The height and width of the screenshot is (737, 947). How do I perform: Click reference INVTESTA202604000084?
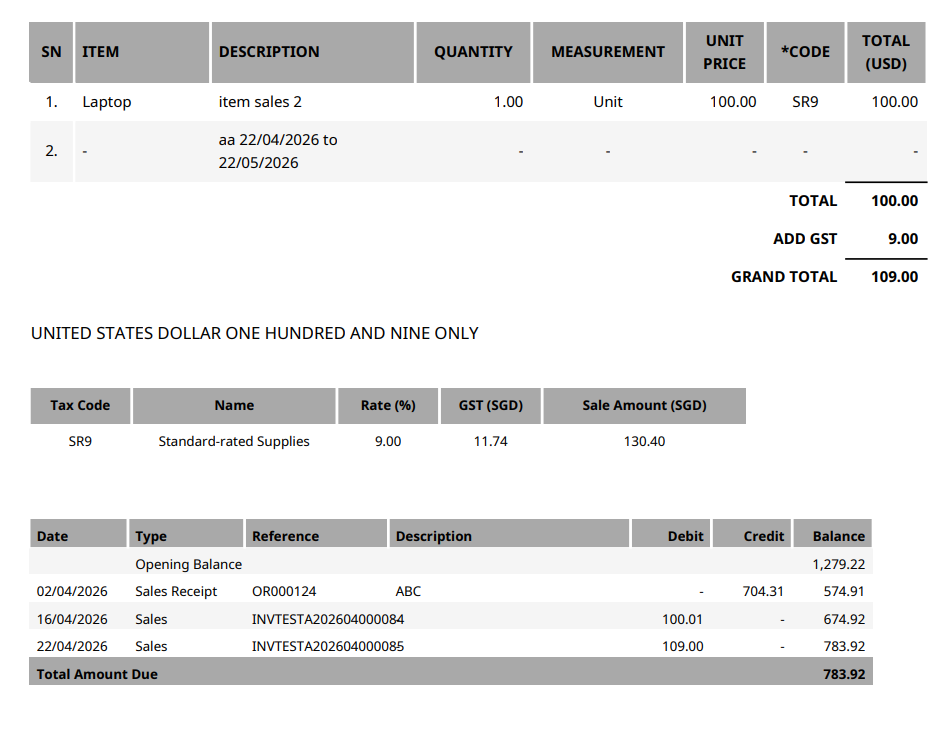tap(328, 620)
